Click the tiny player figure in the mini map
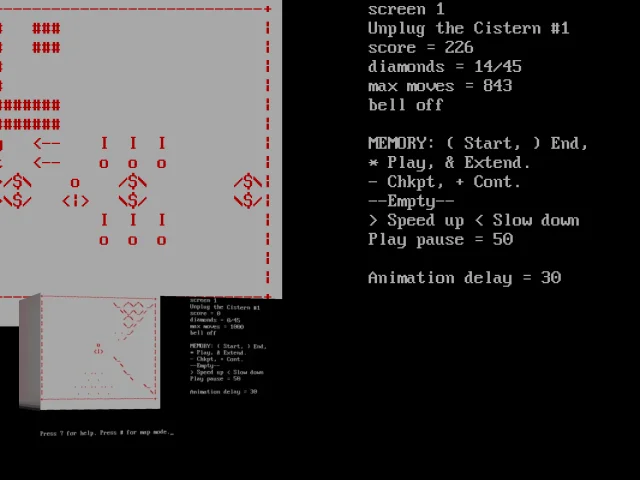Image resolution: width=640 pixels, height=480 pixels. tap(98, 349)
